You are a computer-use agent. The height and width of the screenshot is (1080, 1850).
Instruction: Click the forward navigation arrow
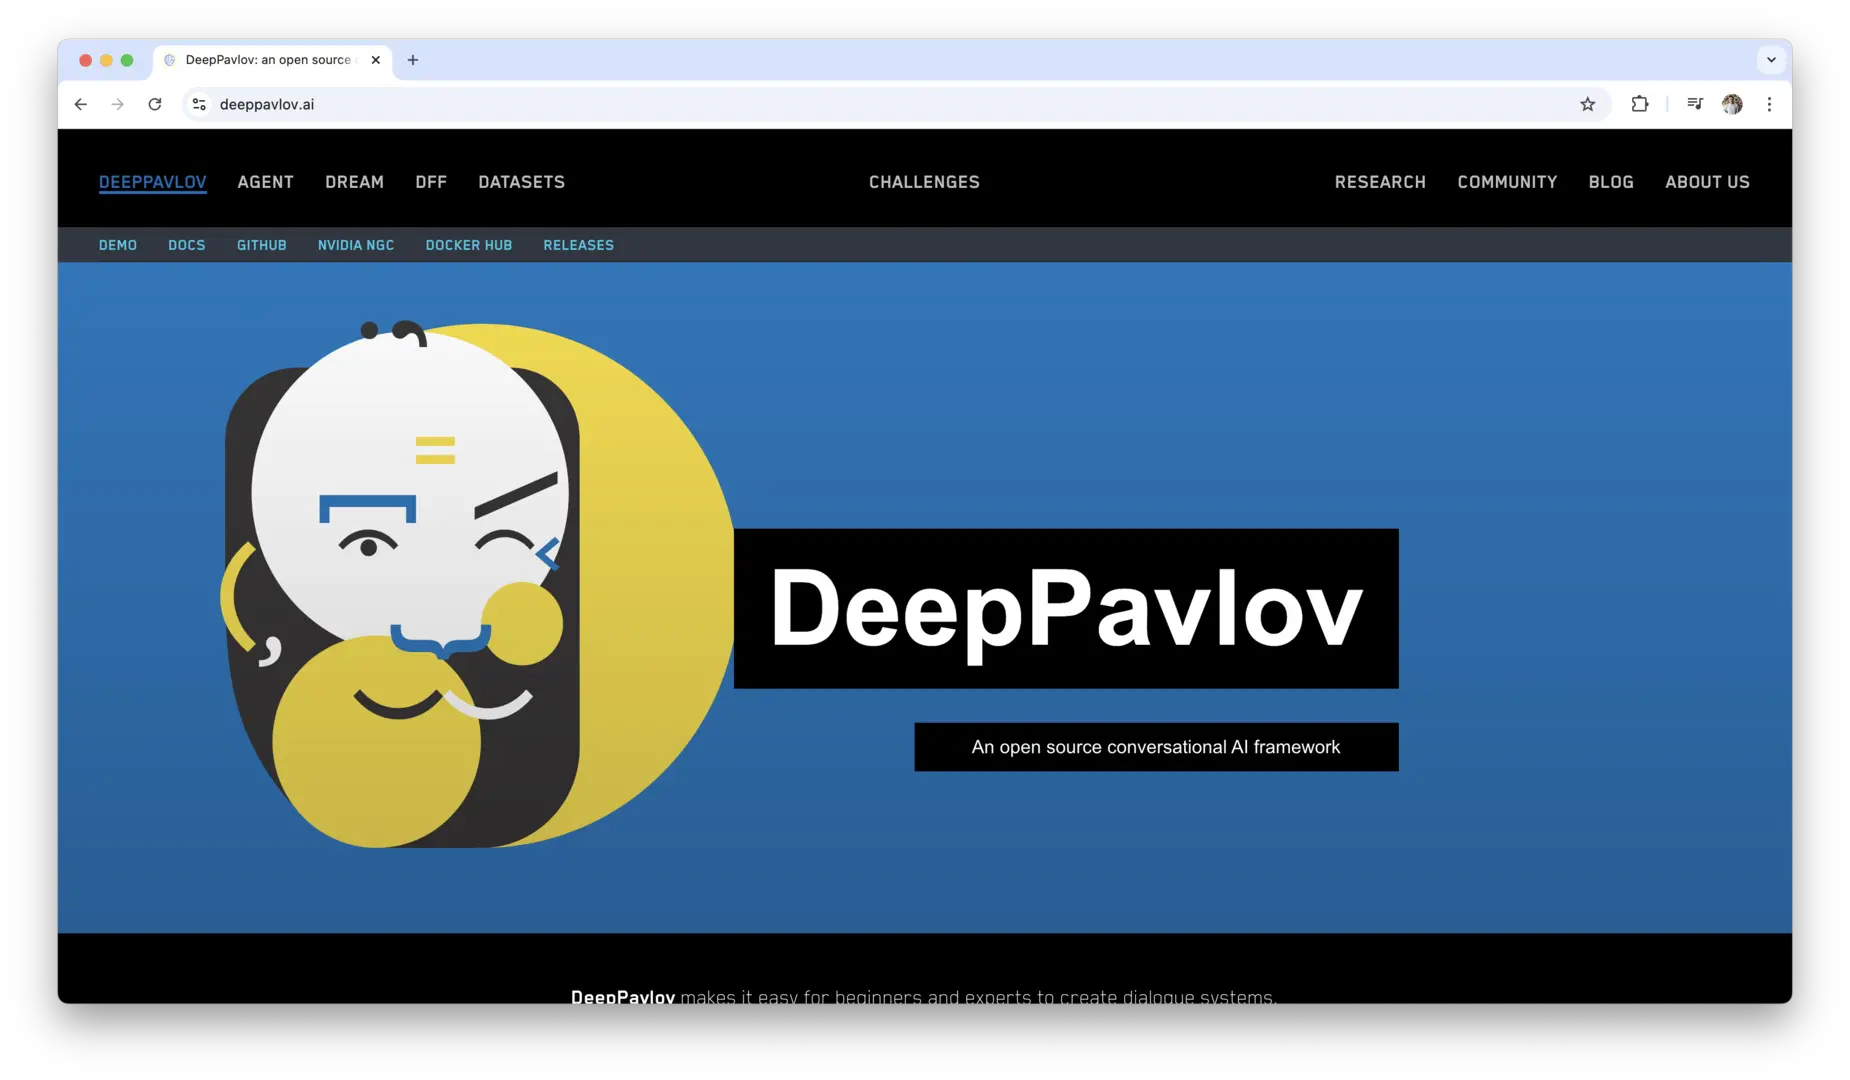pos(118,104)
